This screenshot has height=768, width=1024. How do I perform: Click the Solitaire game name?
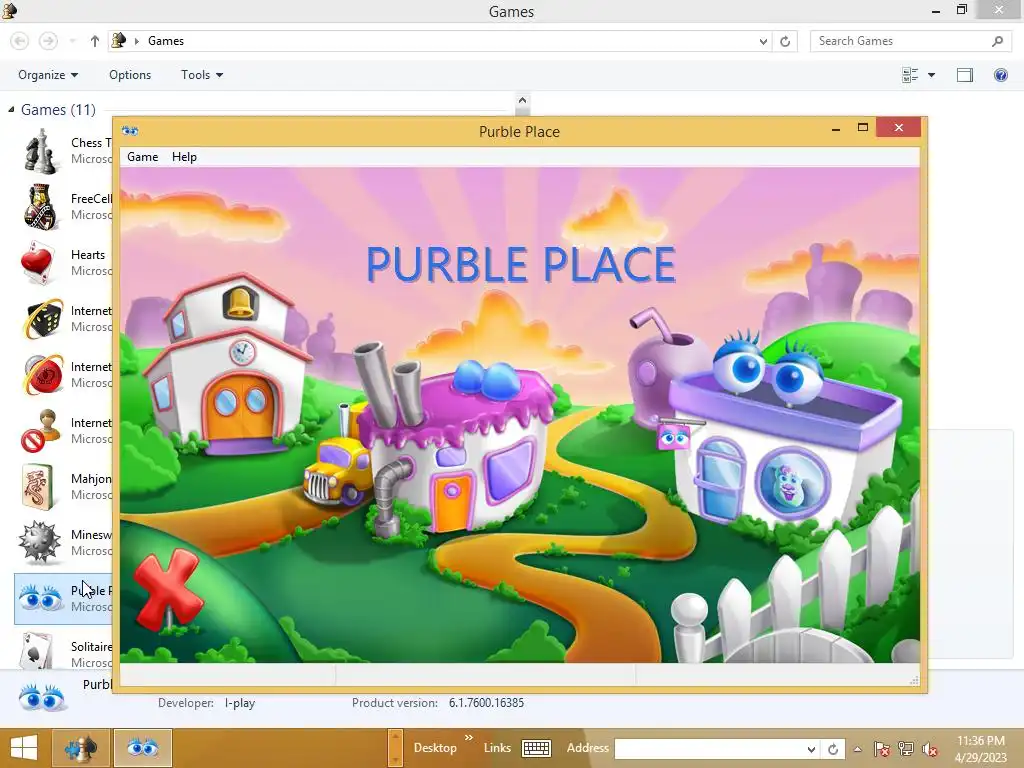tap(91, 647)
